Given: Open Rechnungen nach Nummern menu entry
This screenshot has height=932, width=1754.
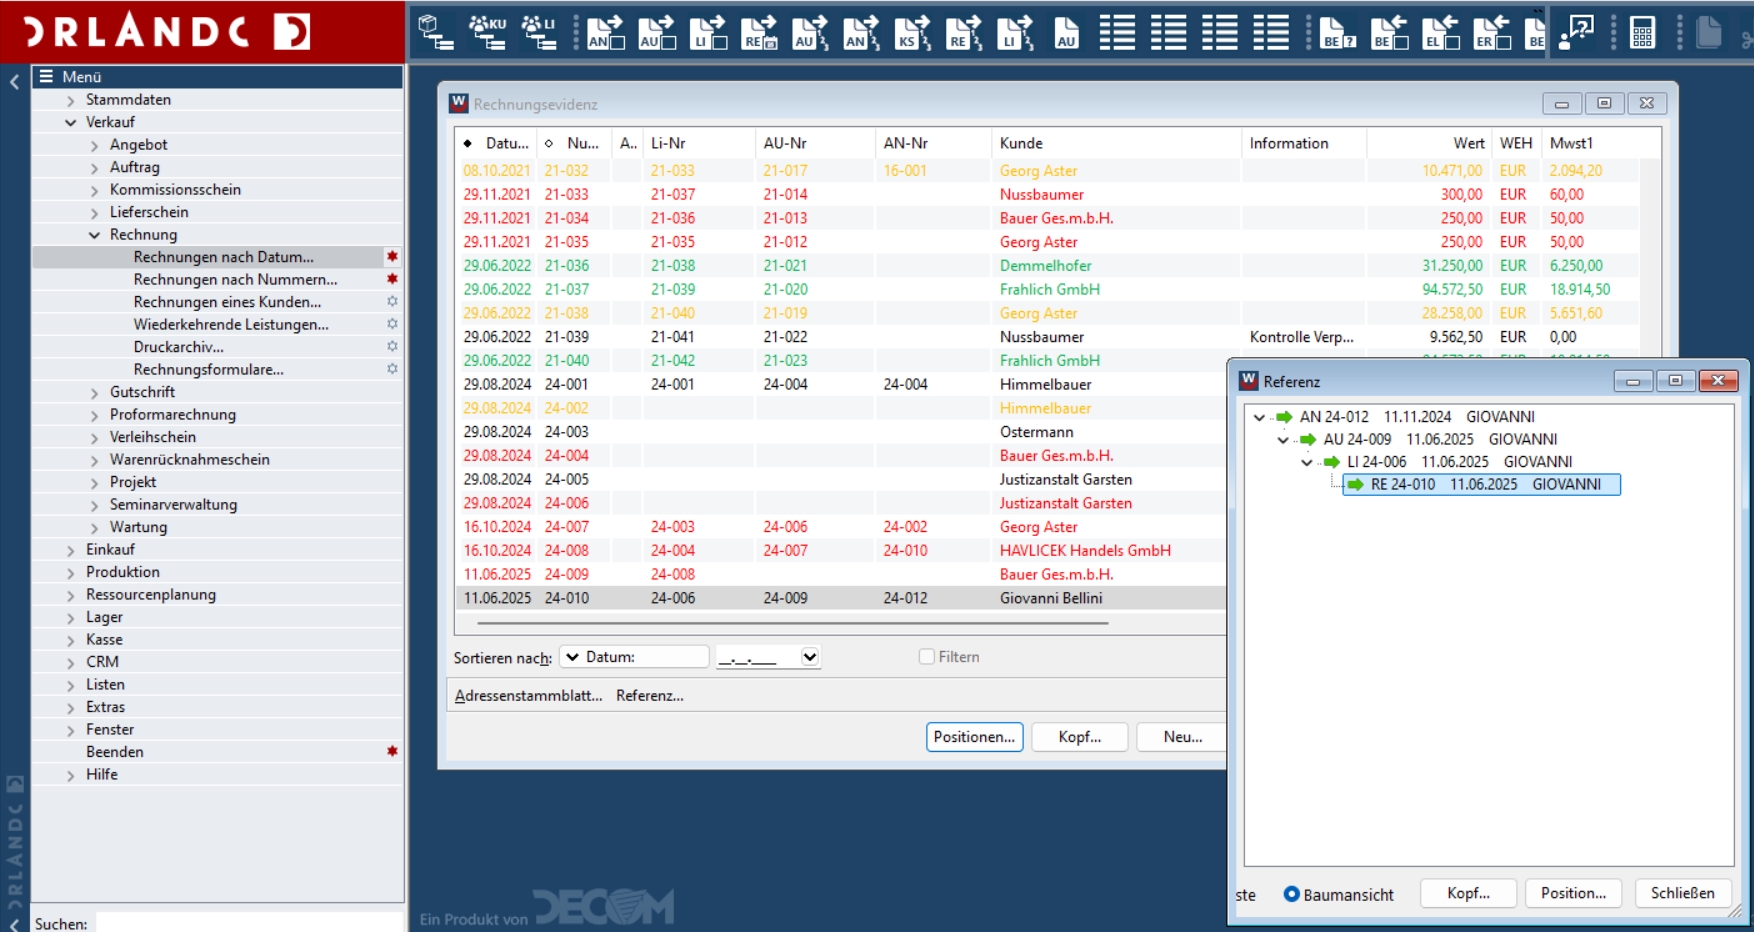Looking at the screenshot, I should (x=235, y=280).
